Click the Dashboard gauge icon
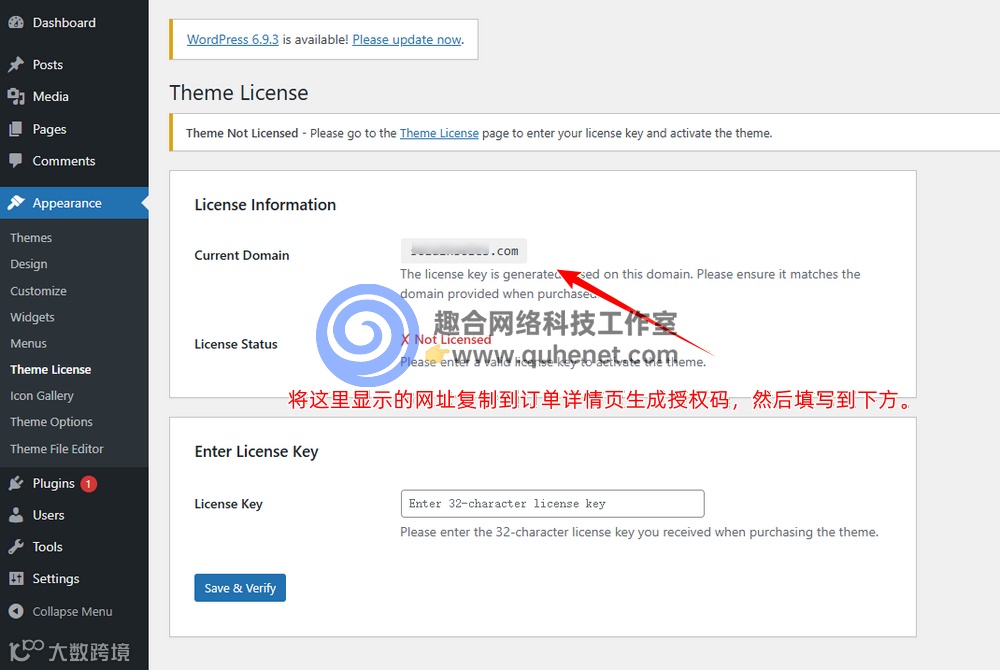 [16, 22]
